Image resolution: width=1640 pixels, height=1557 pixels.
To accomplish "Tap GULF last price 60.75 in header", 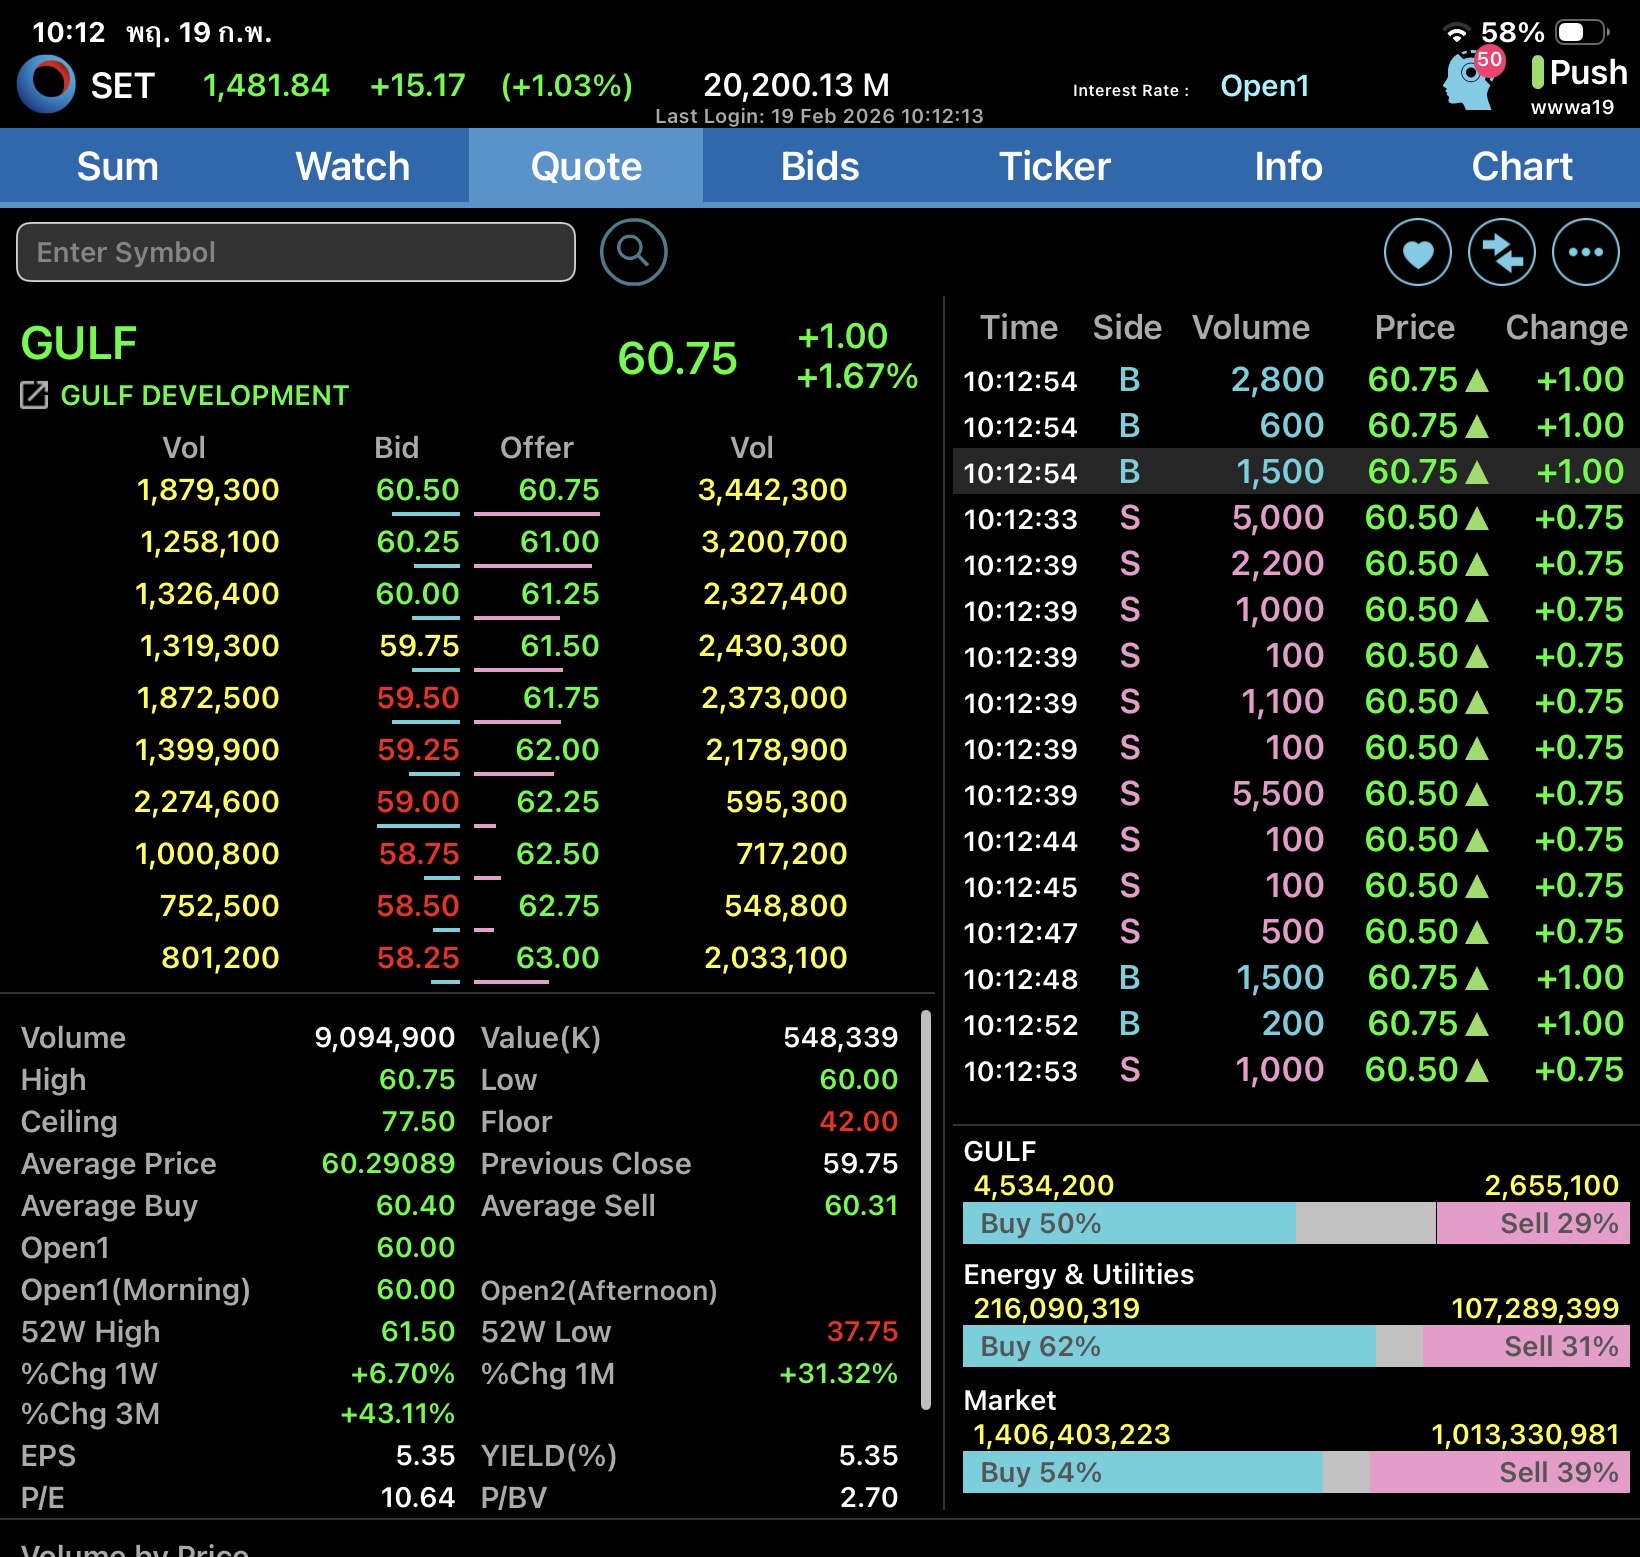I will click(x=677, y=358).
